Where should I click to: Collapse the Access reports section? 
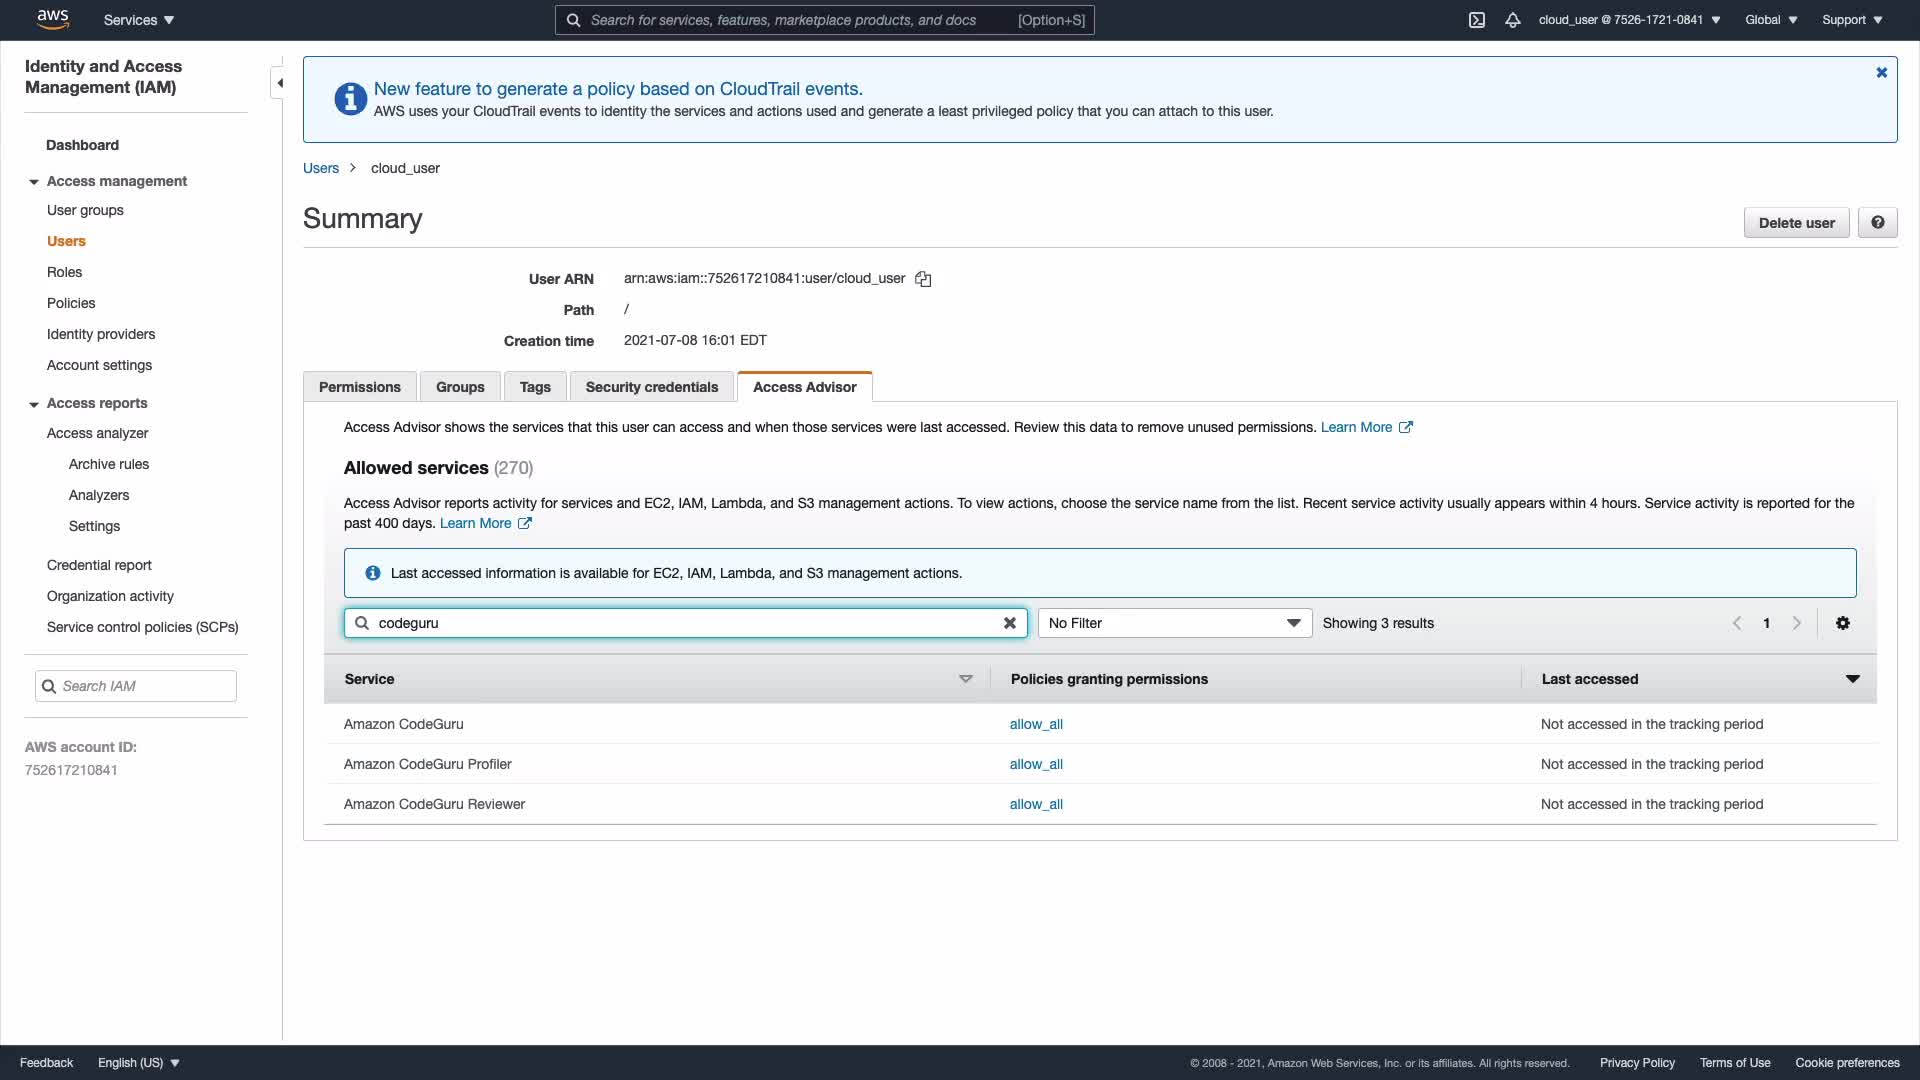click(x=34, y=404)
